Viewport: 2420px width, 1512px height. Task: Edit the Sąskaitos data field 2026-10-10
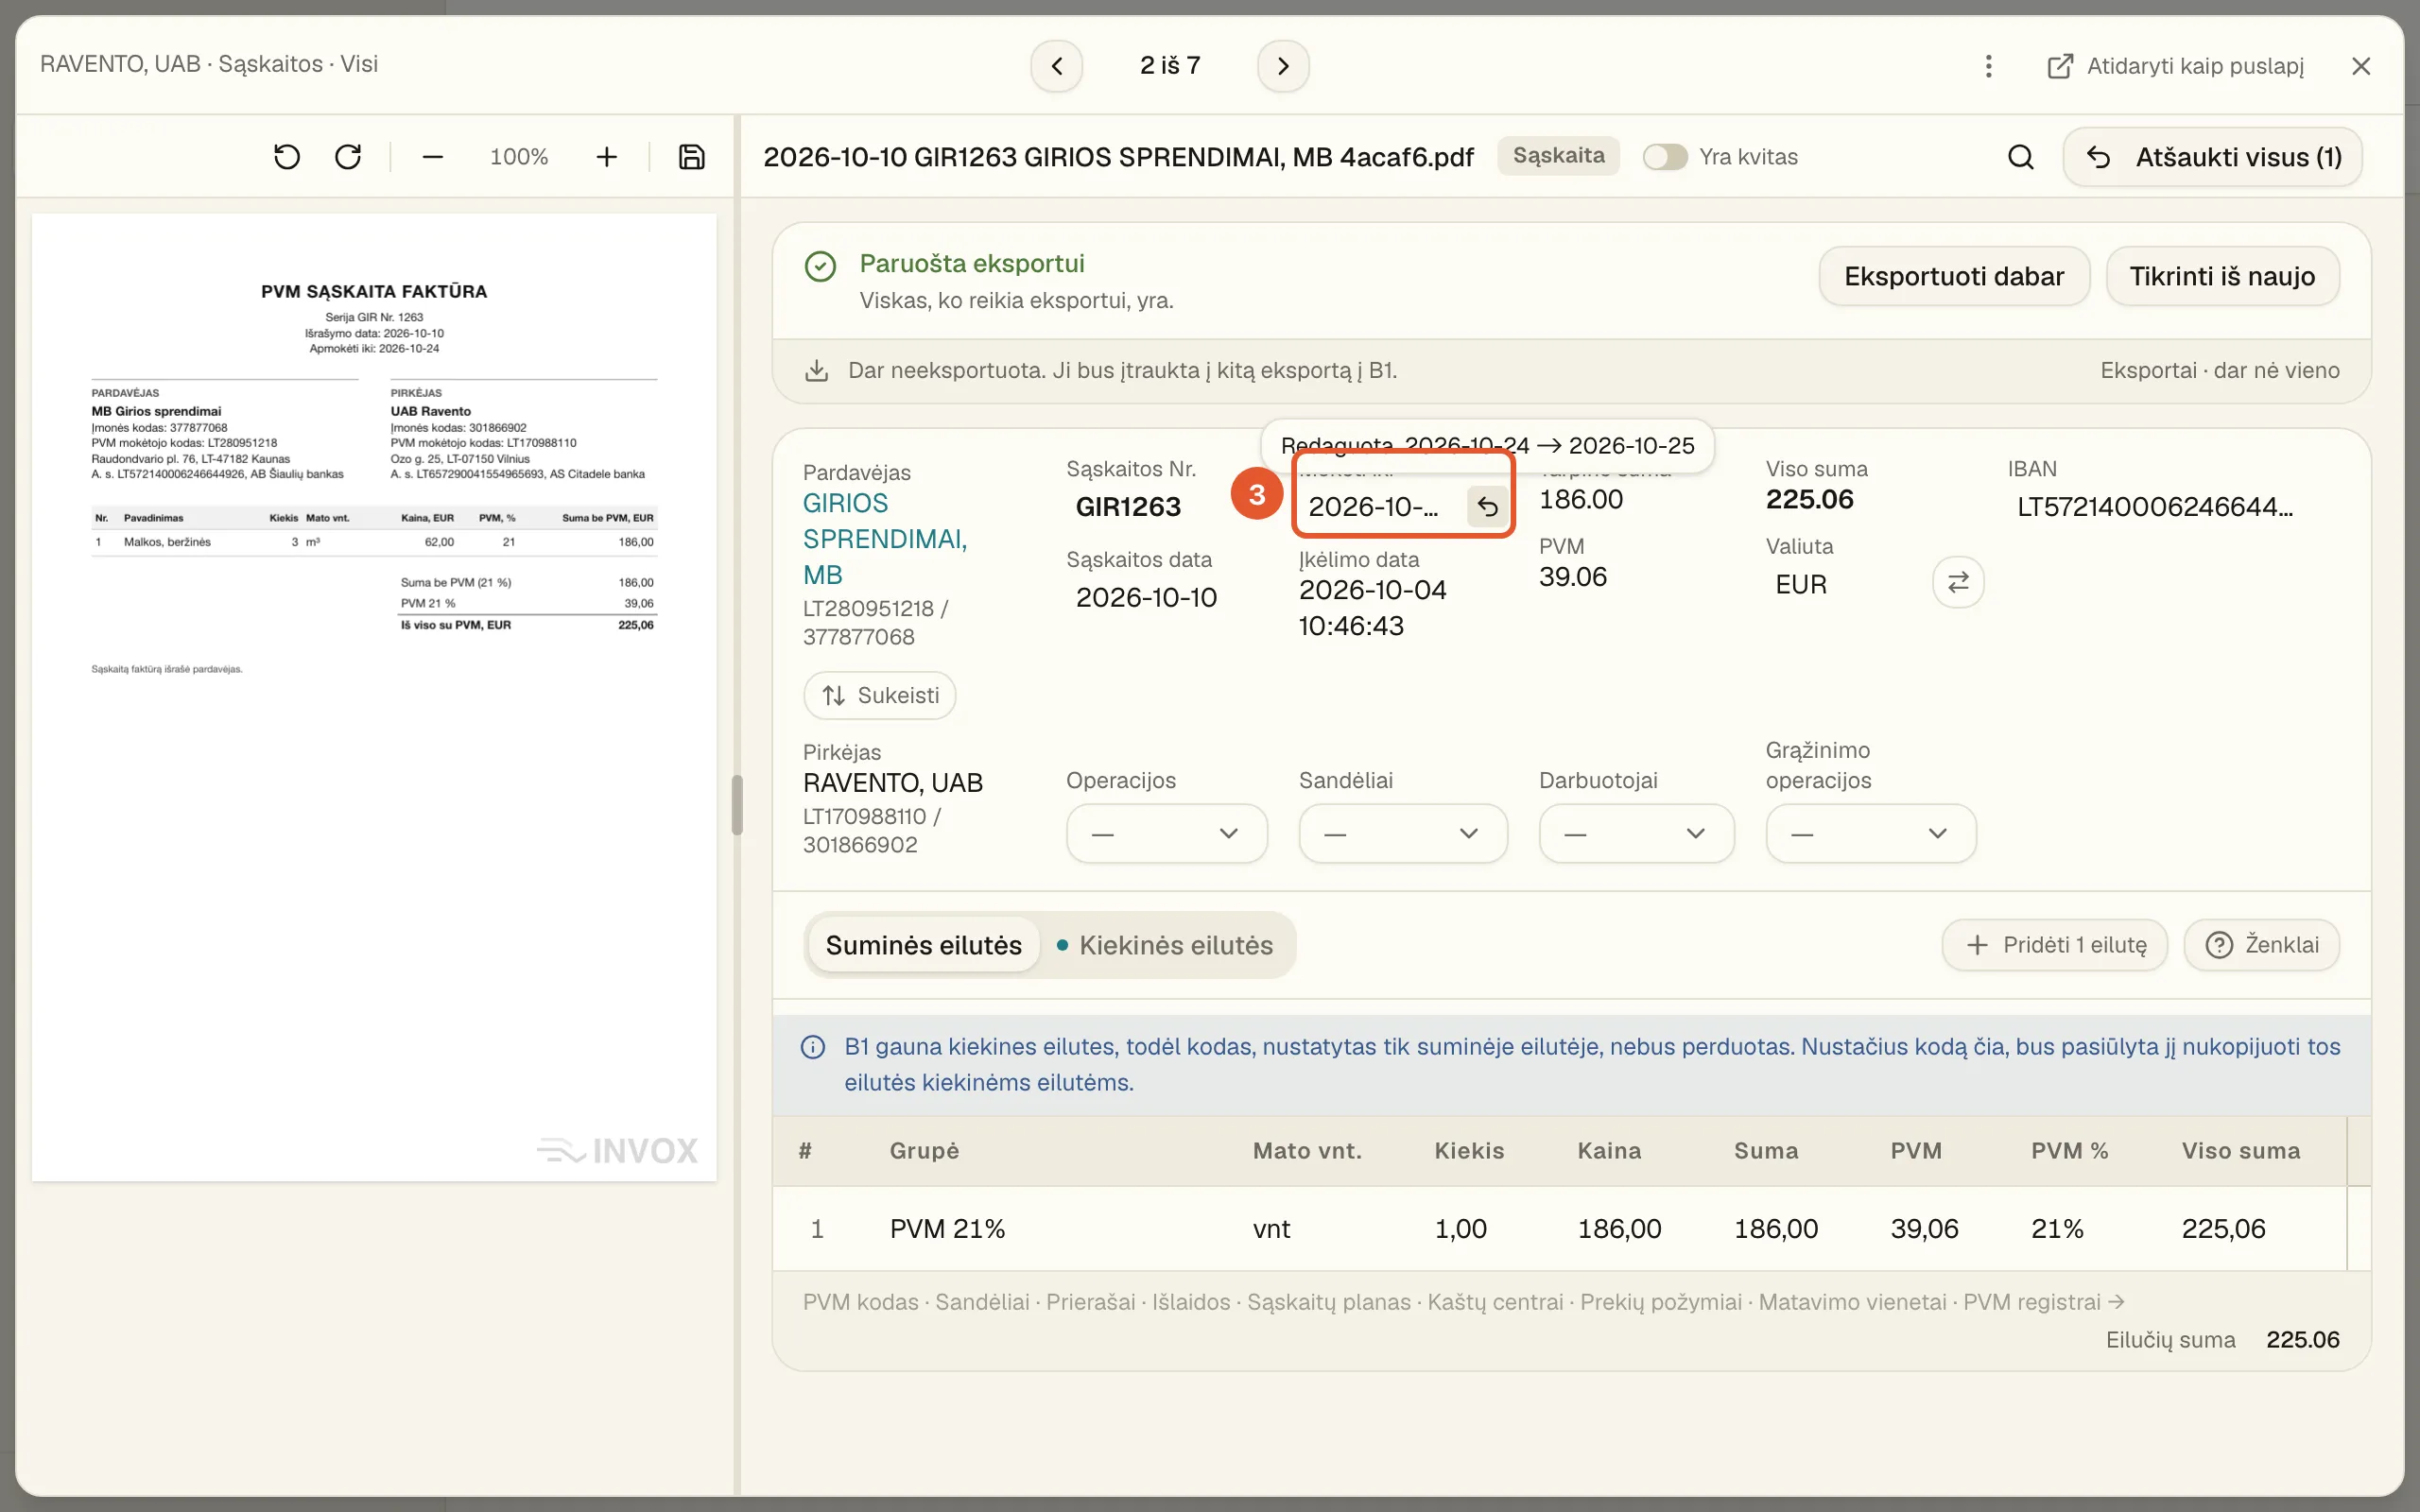(x=1146, y=598)
